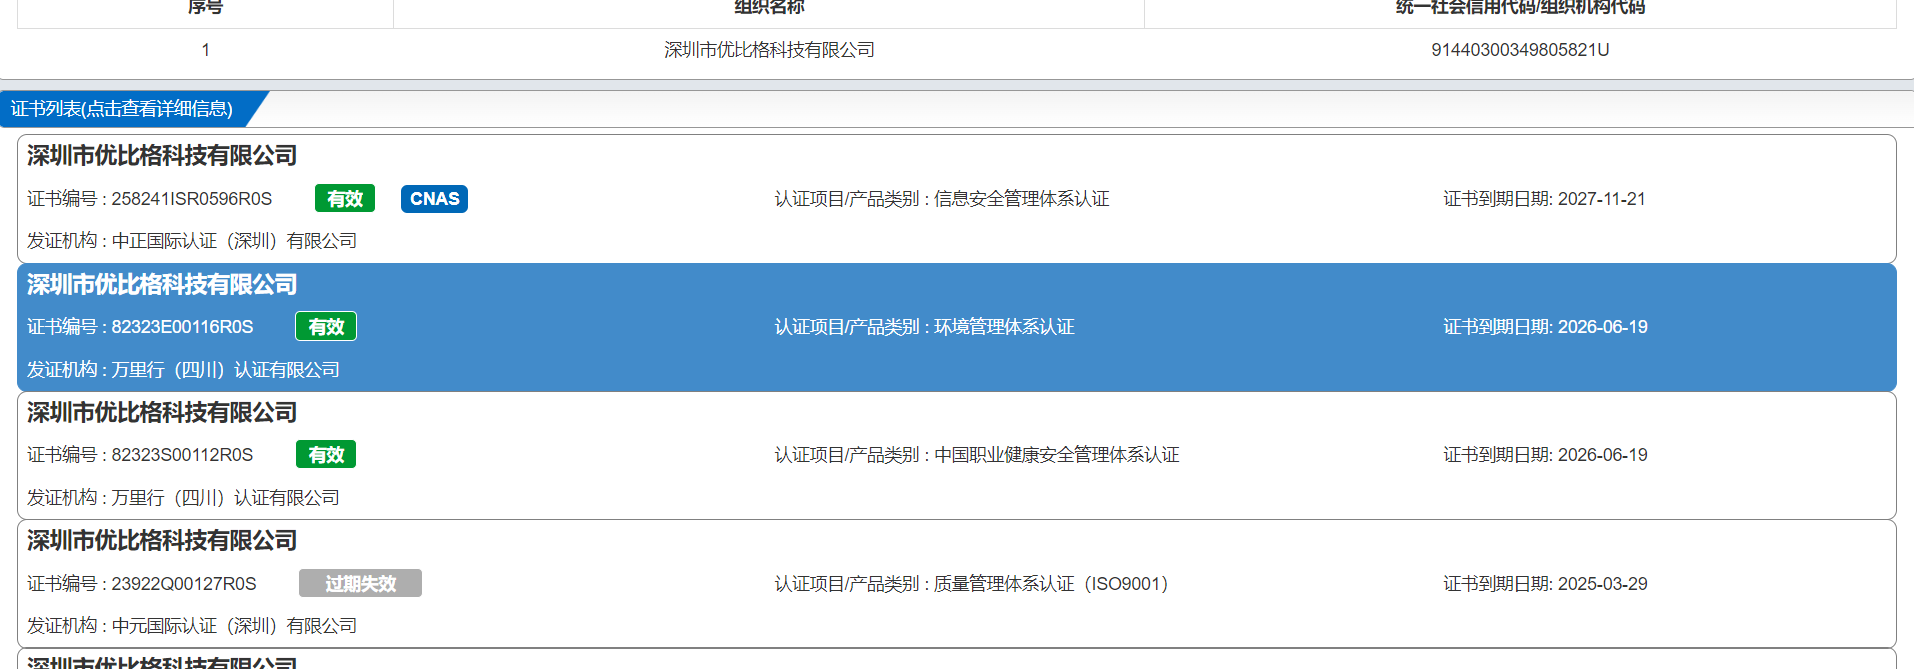Click the CNAS badge on certificate 258241ISR0596R0S
The image size is (1914, 669).
pos(434,199)
